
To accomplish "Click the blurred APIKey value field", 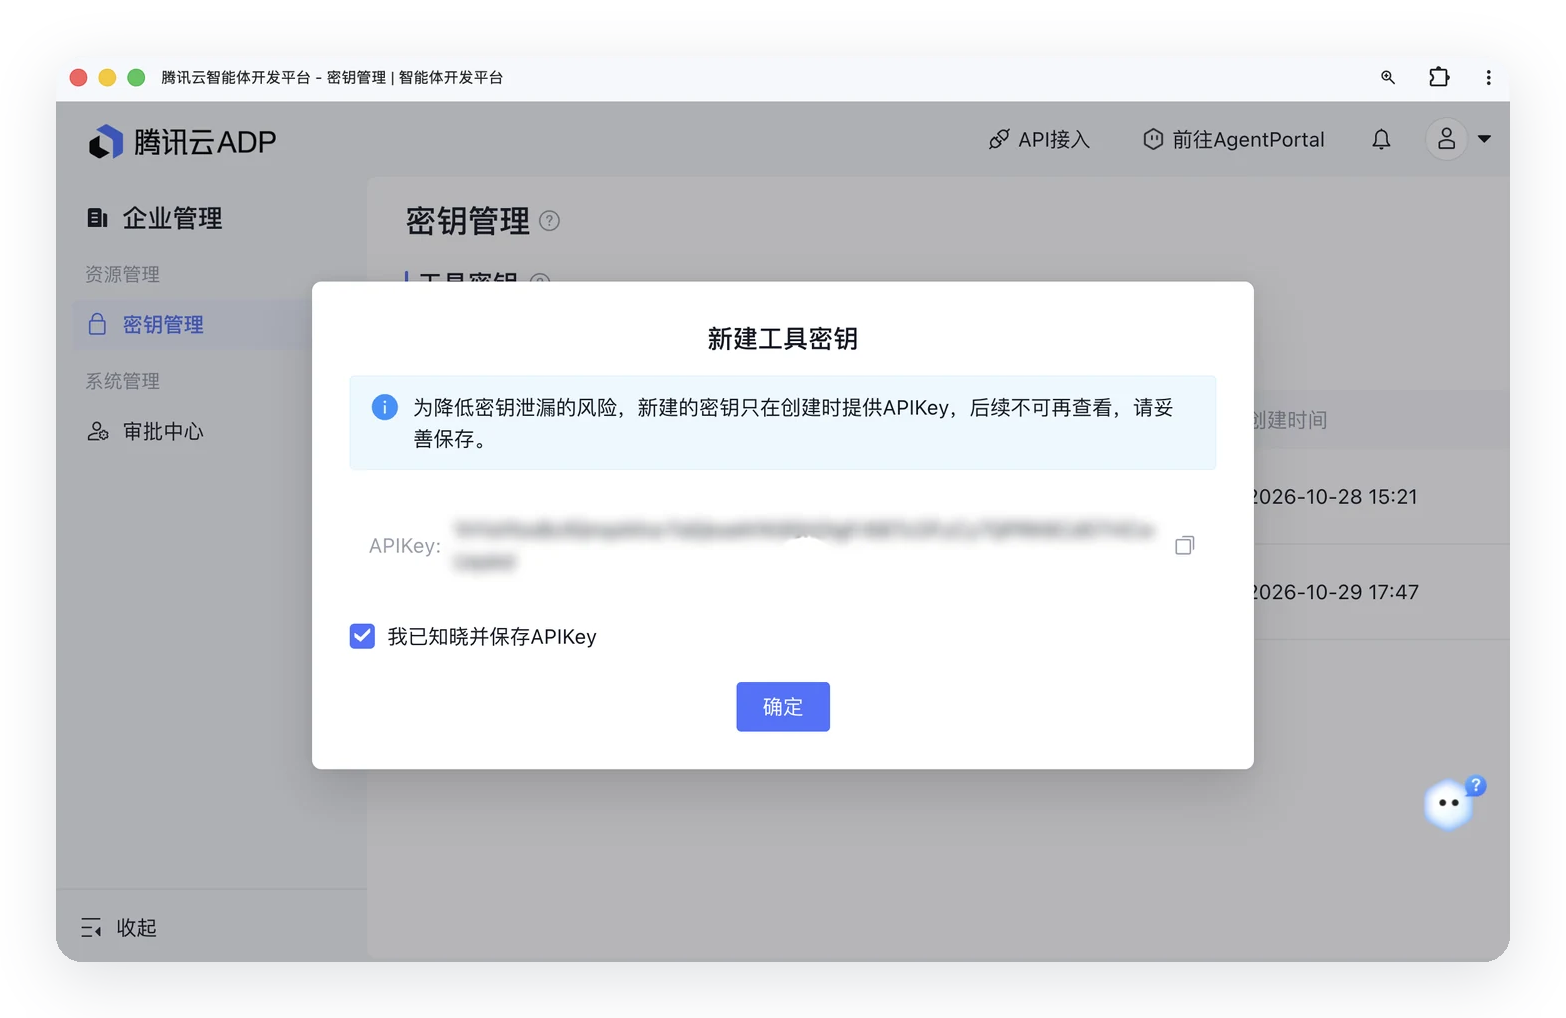I will pyautogui.click(x=804, y=545).
